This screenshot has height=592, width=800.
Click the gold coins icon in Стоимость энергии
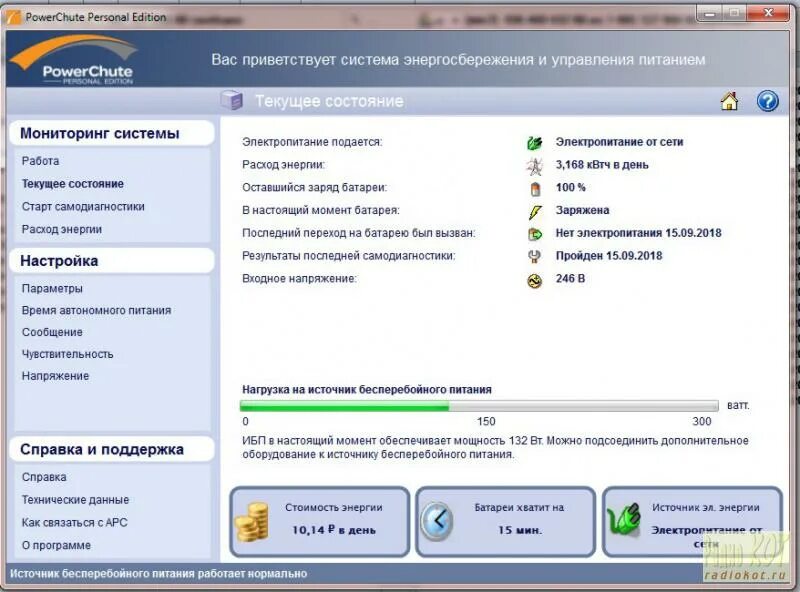click(x=252, y=521)
